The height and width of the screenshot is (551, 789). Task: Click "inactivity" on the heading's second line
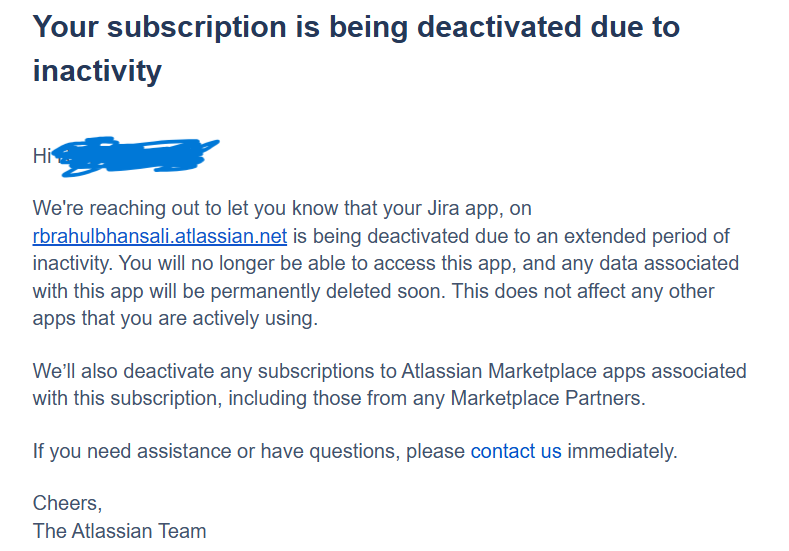(97, 71)
